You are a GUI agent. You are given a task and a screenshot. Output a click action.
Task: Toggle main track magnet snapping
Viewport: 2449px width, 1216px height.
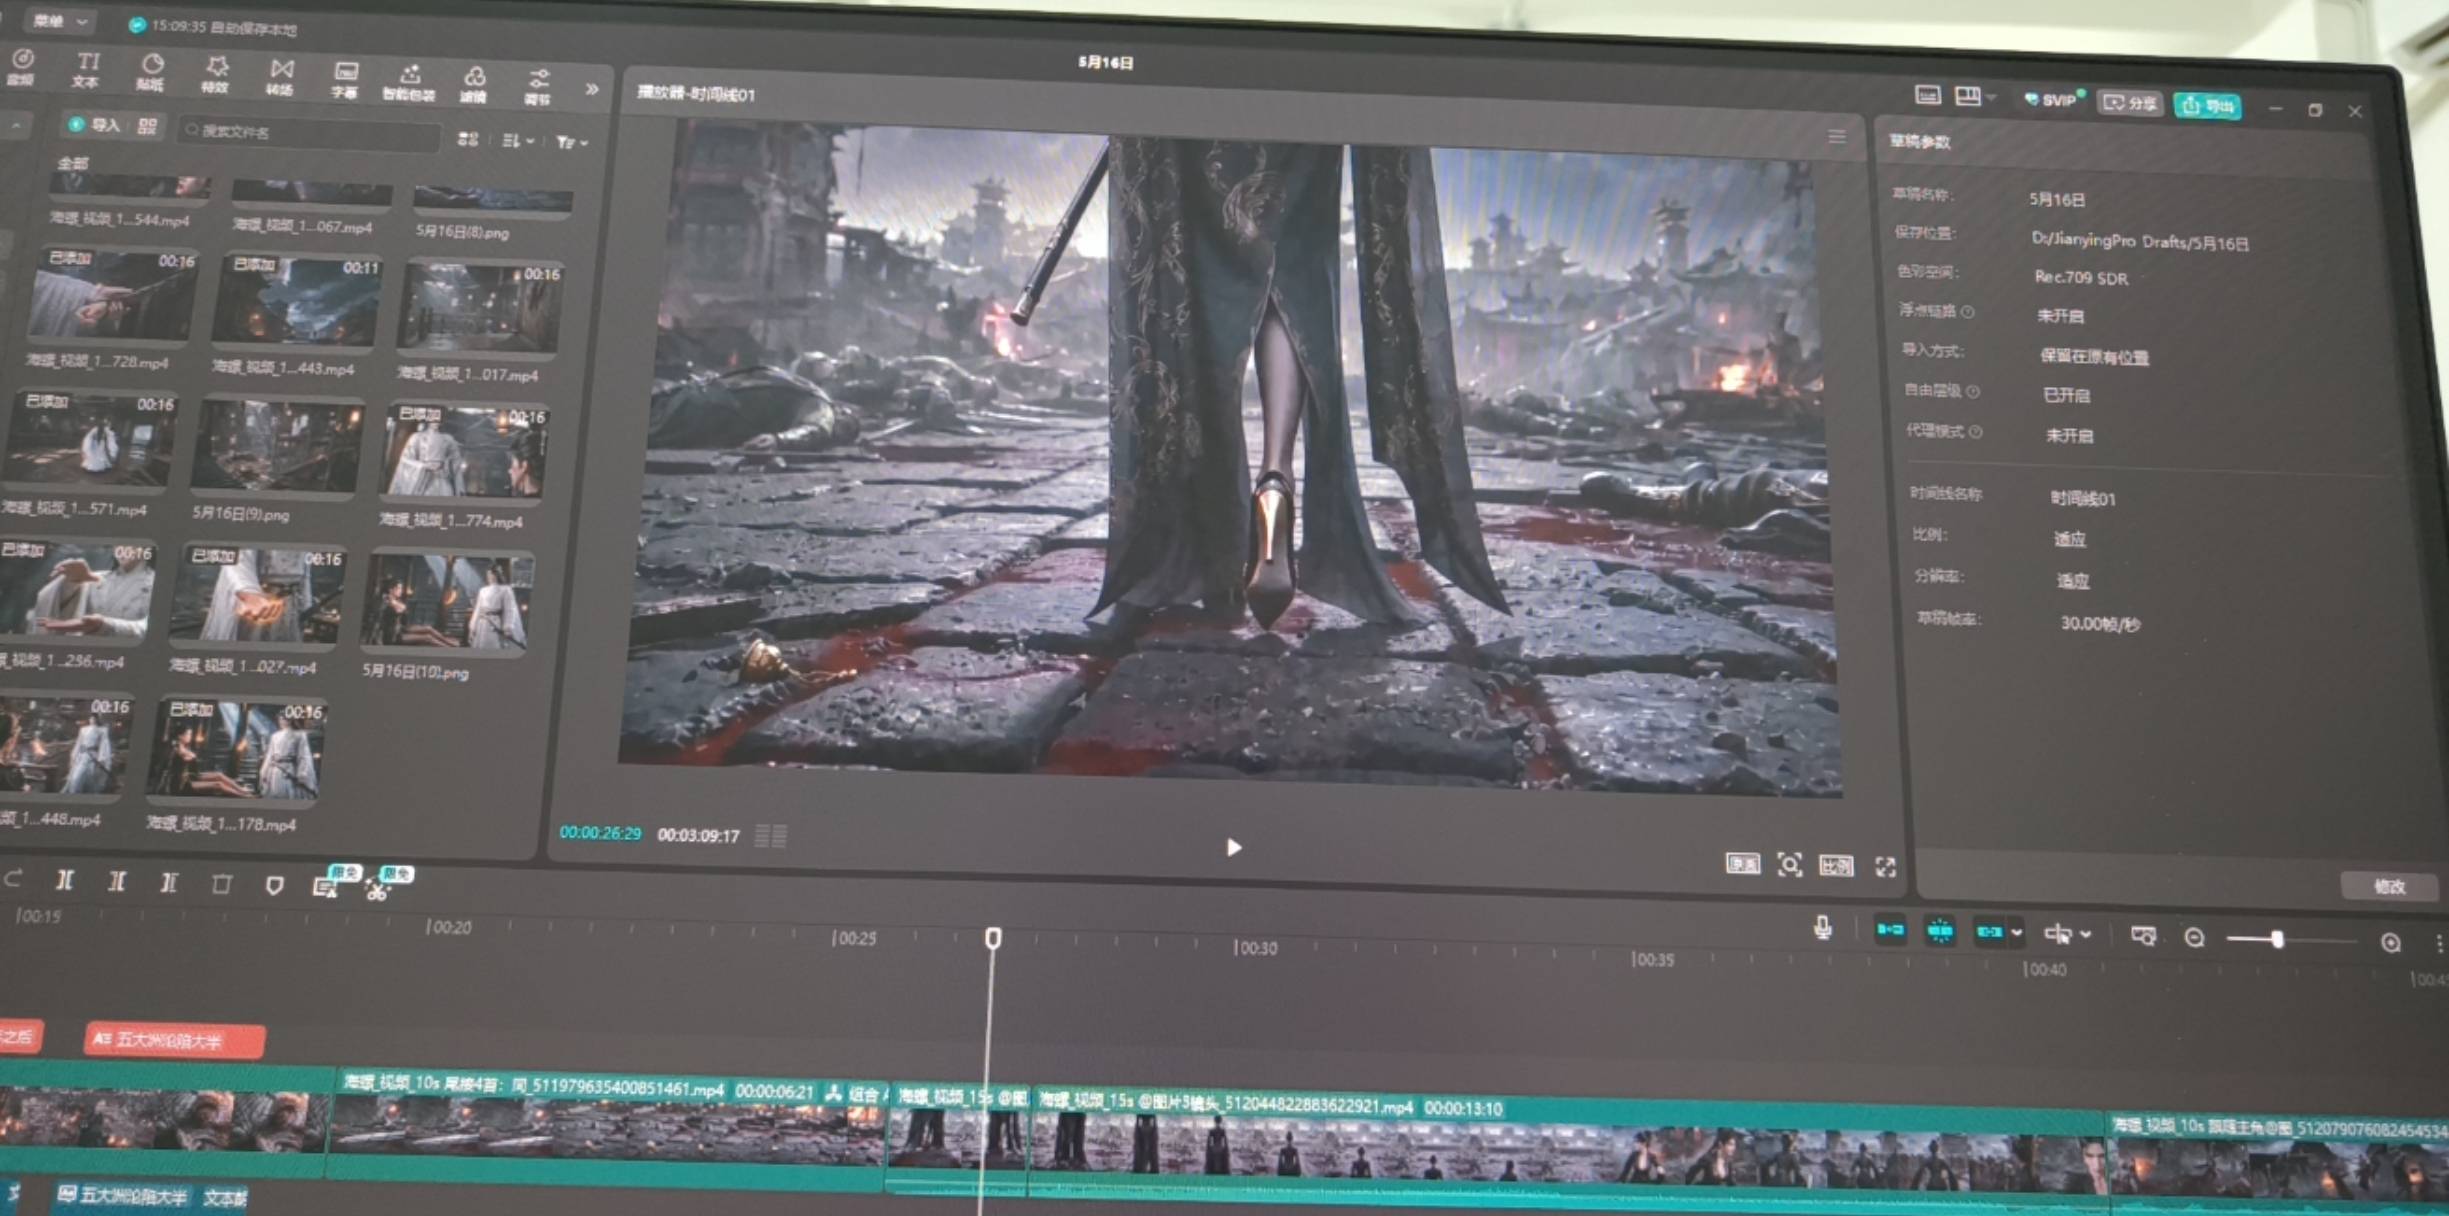click(1890, 930)
